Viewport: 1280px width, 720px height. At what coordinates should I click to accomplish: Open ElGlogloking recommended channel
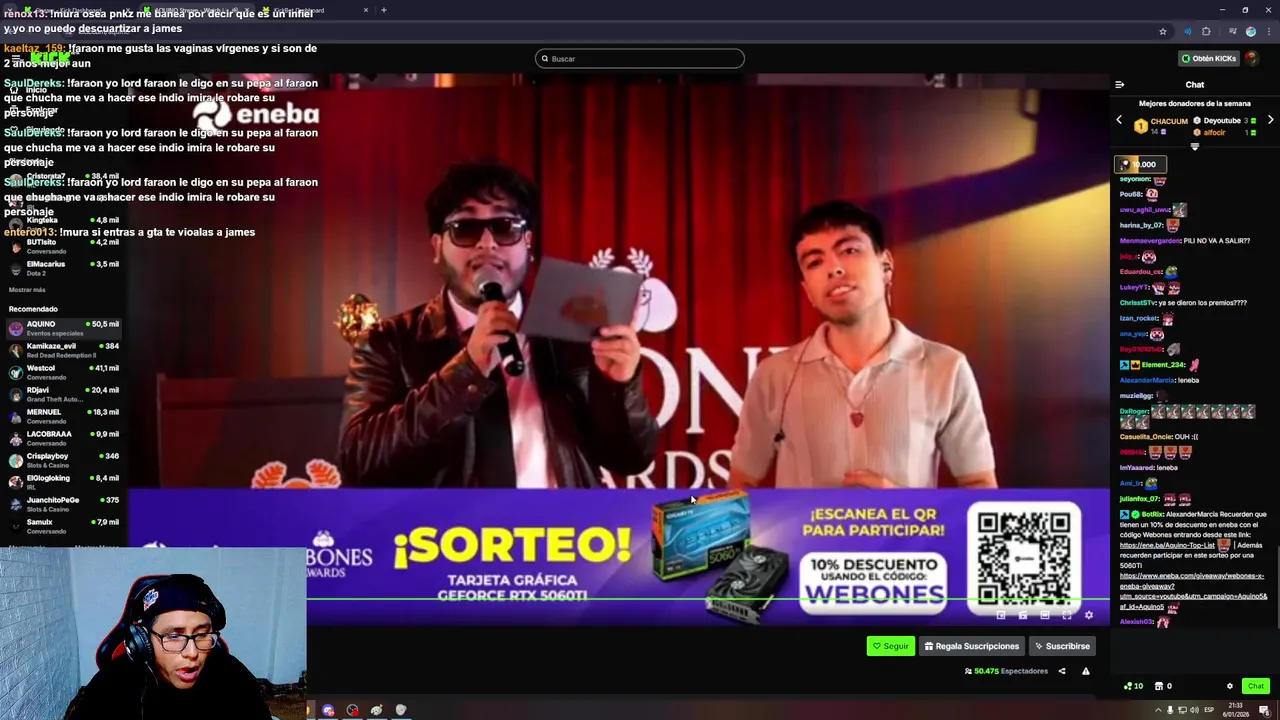pyautogui.click(x=63, y=482)
